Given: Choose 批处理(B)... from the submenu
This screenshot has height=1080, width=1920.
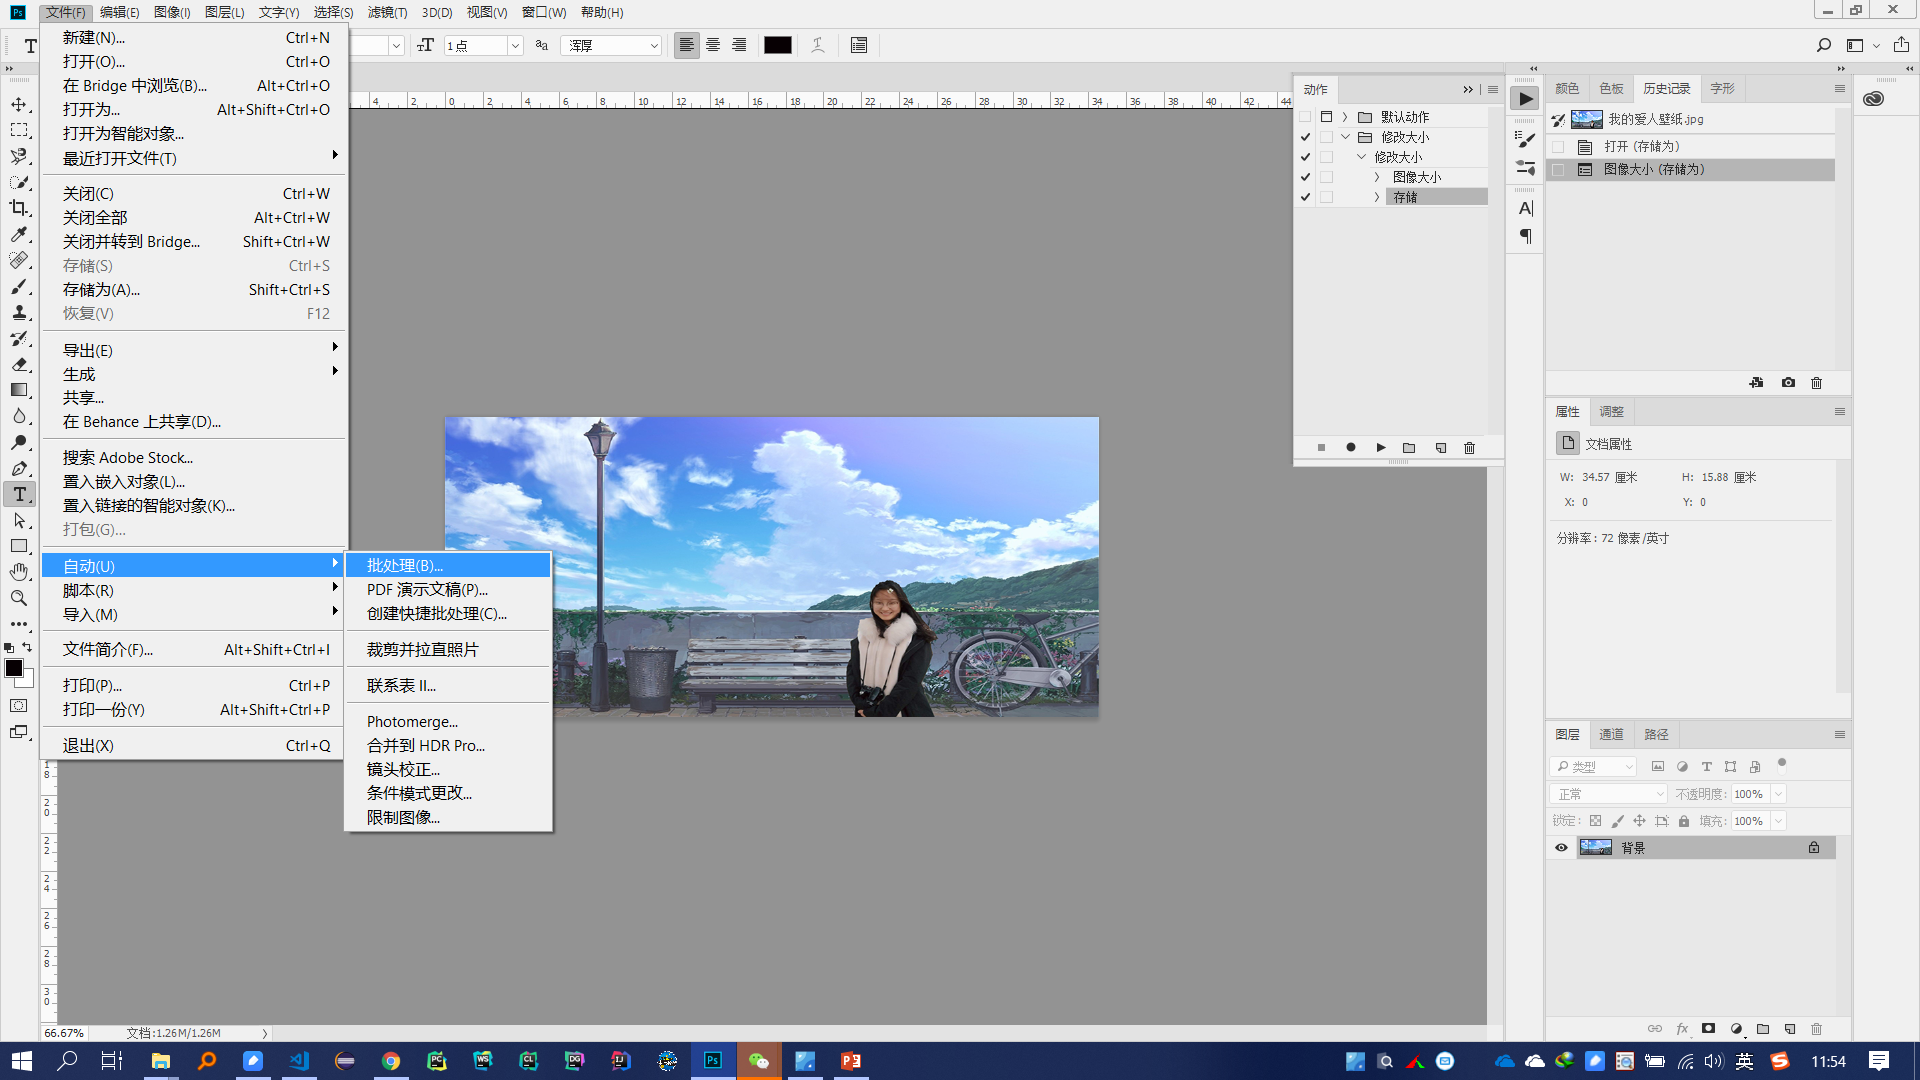Looking at the screenshot, I should pyautogui.click(x=405, y=566).
